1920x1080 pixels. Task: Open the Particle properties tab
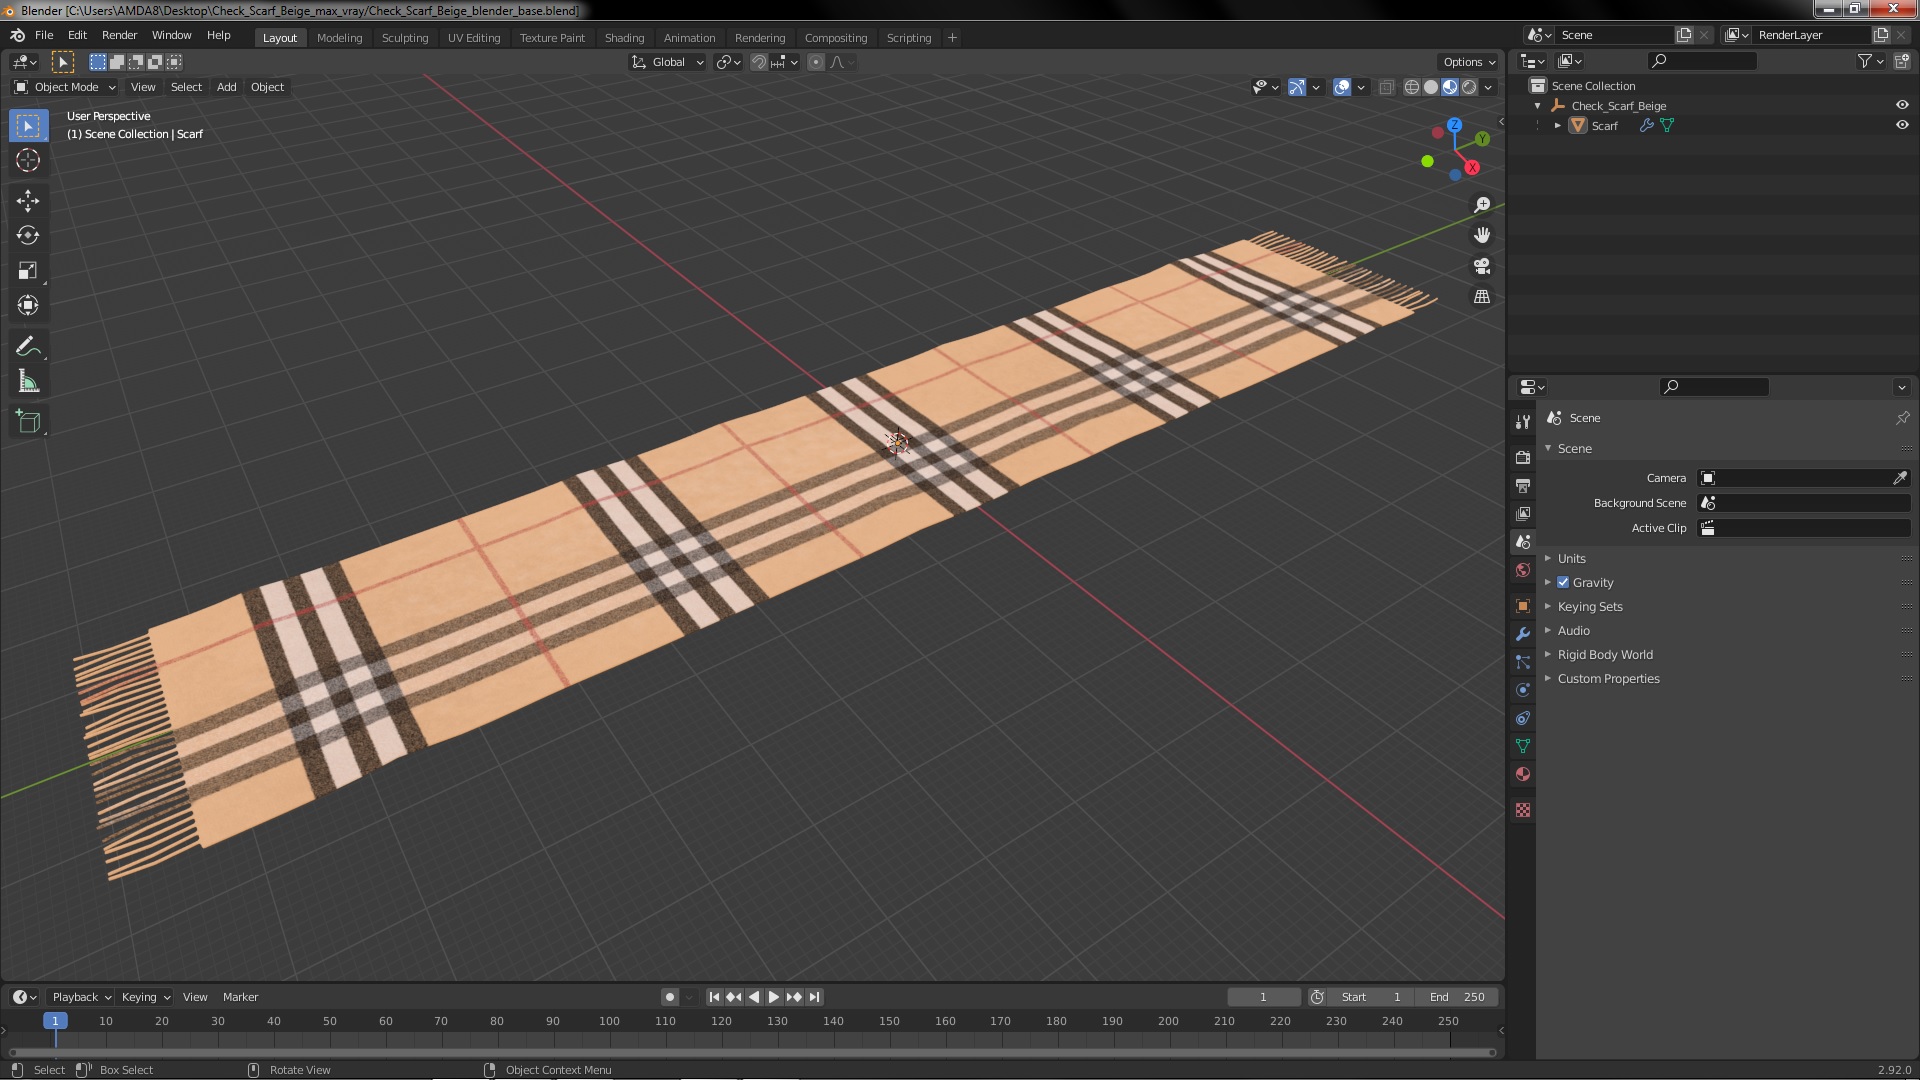1523,662
